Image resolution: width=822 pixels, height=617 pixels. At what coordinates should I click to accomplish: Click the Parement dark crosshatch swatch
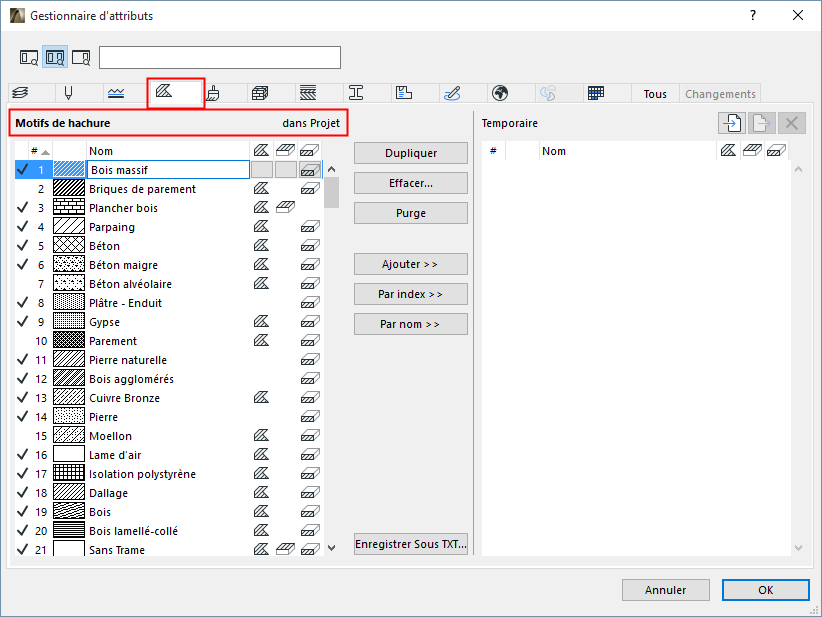69,341
